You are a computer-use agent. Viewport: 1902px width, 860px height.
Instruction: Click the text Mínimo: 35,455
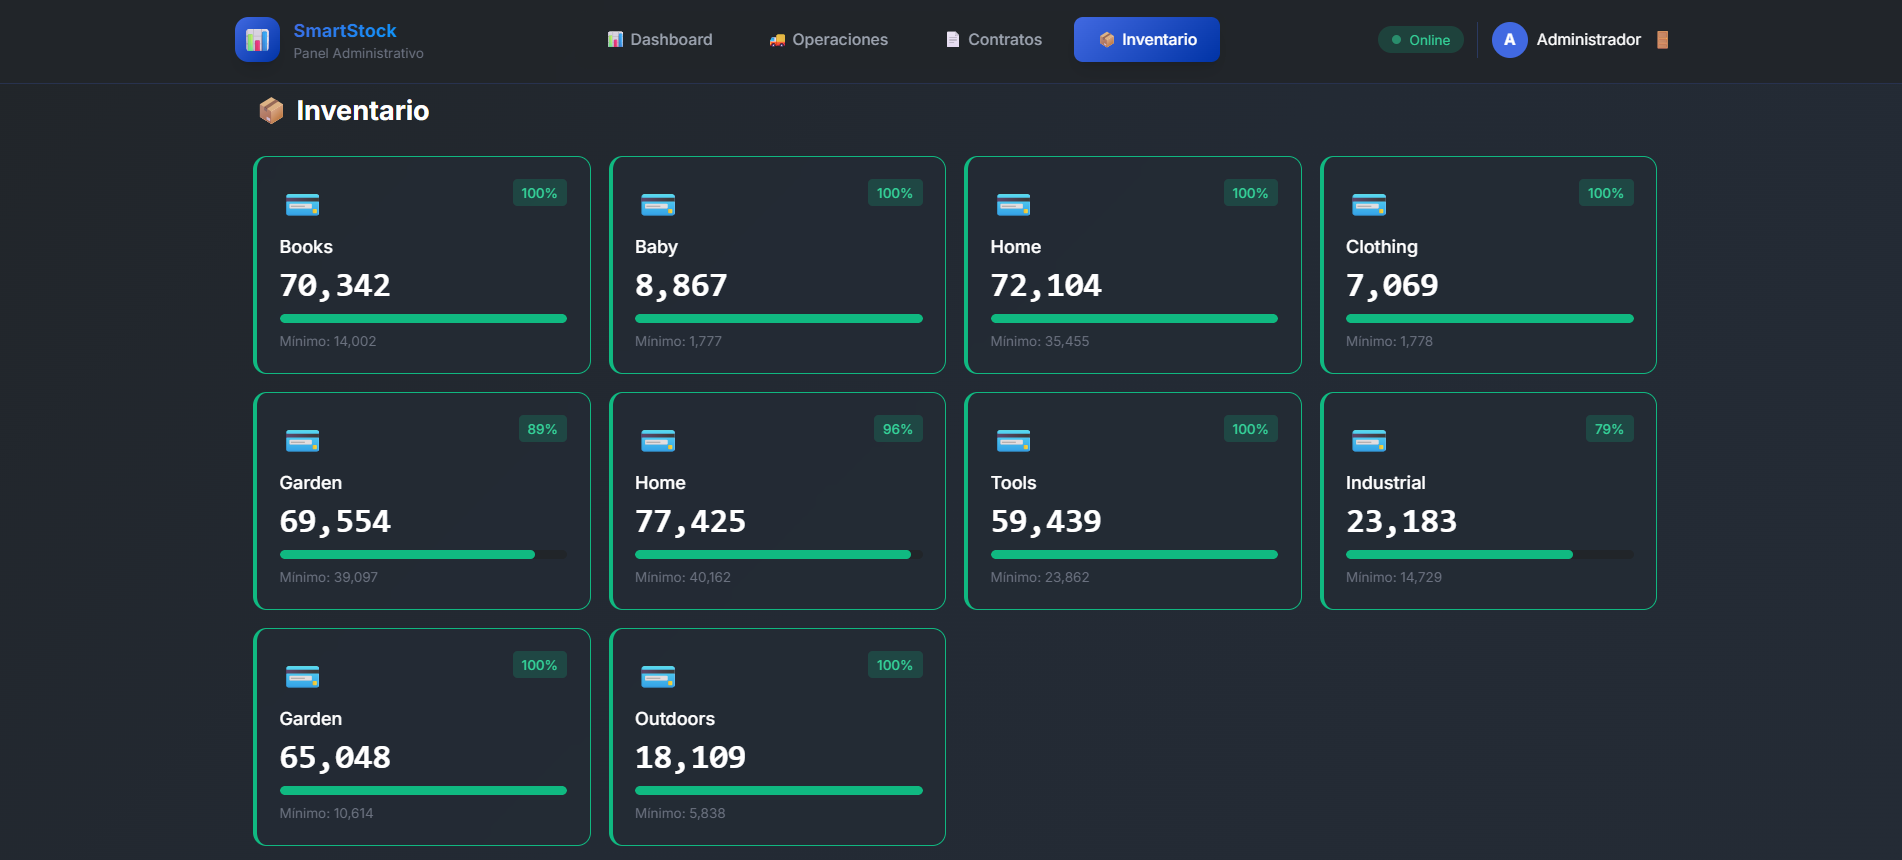pos(1040,342)
